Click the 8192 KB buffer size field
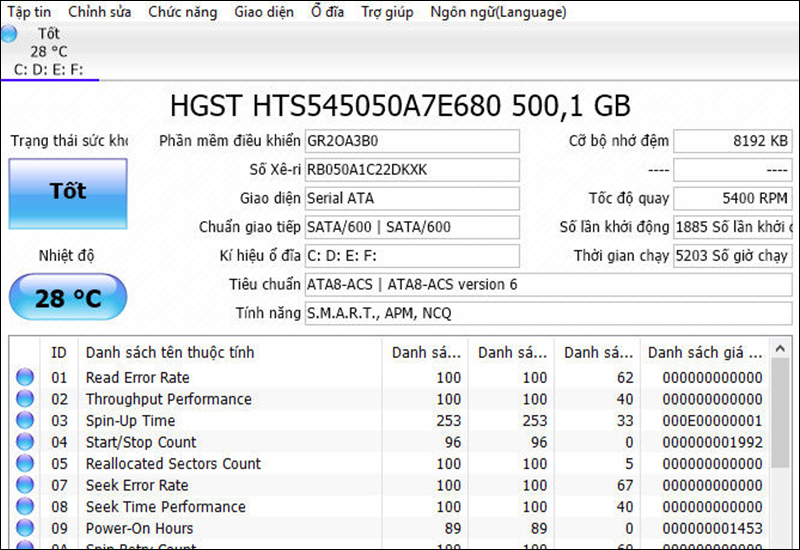800x550 pixels. click(x=733, y=141)
